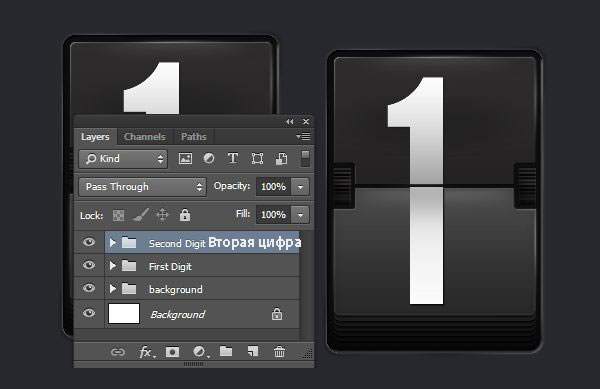
Task: Switch to the Paths tab
Action: click(x=194, y=137)
